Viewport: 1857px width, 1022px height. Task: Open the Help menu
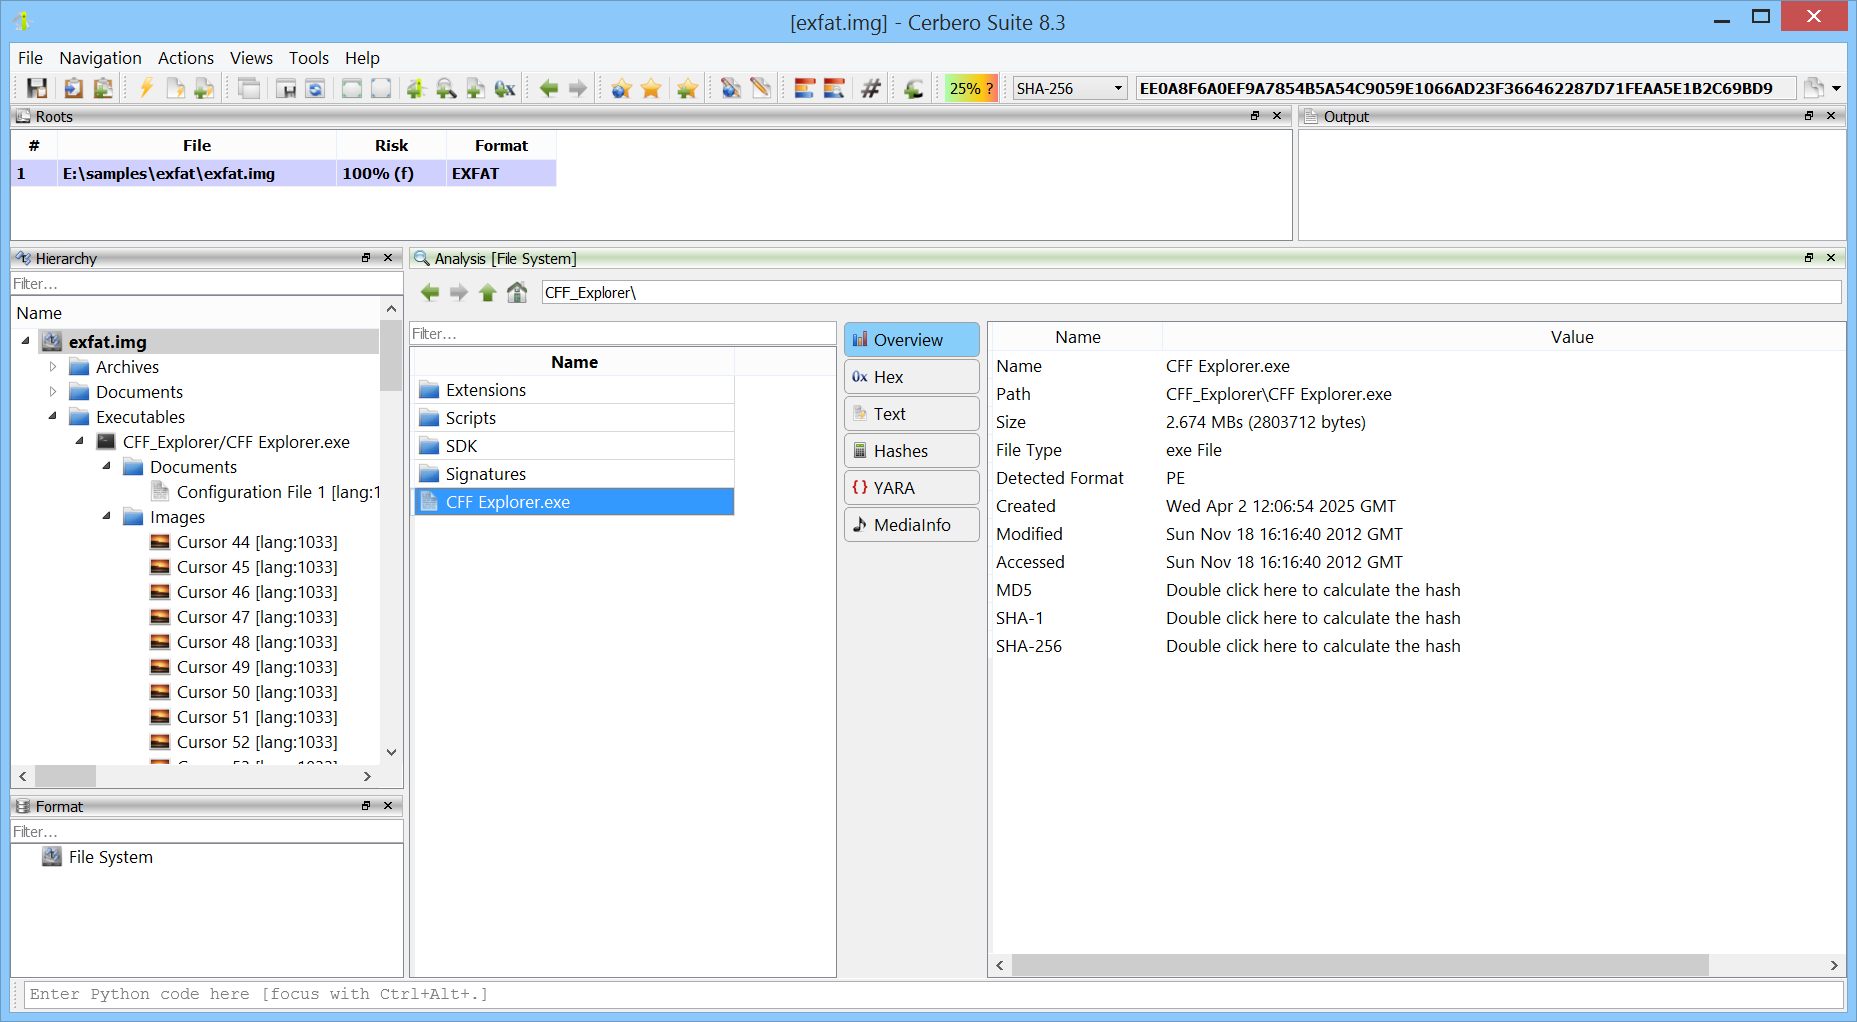click(x=362, y=58)
